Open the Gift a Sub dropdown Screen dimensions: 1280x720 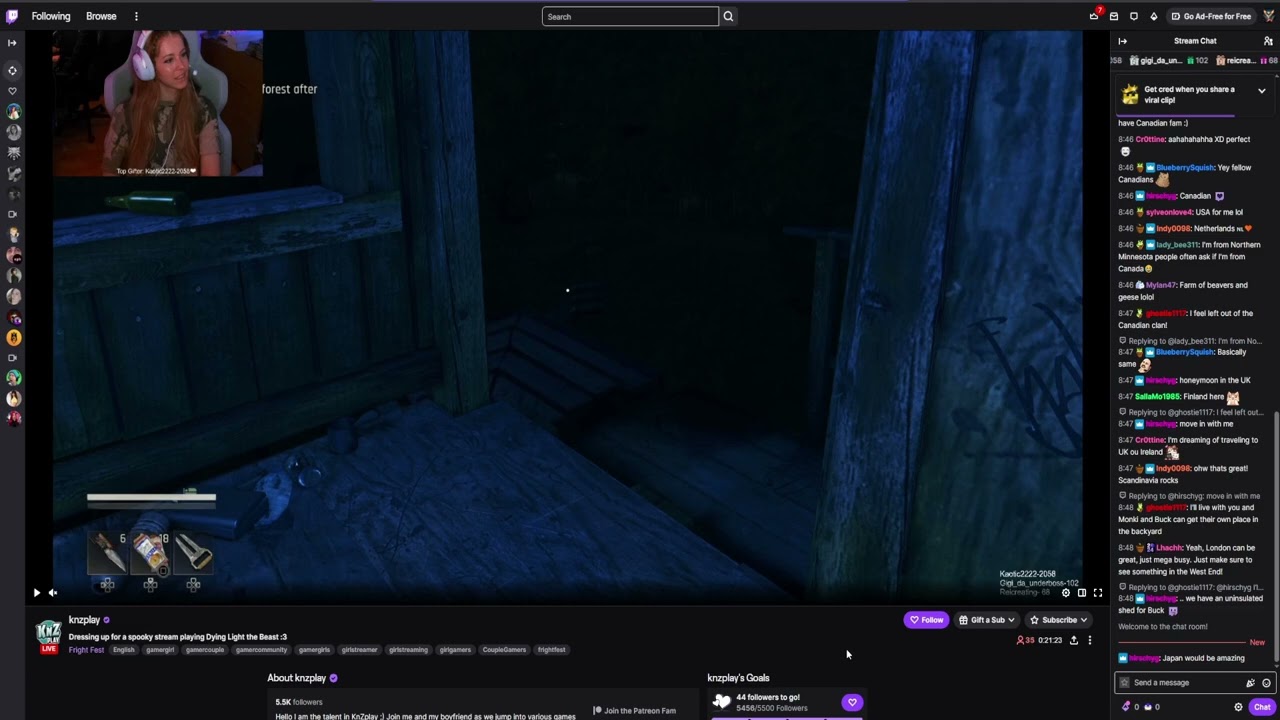(986, 620)
